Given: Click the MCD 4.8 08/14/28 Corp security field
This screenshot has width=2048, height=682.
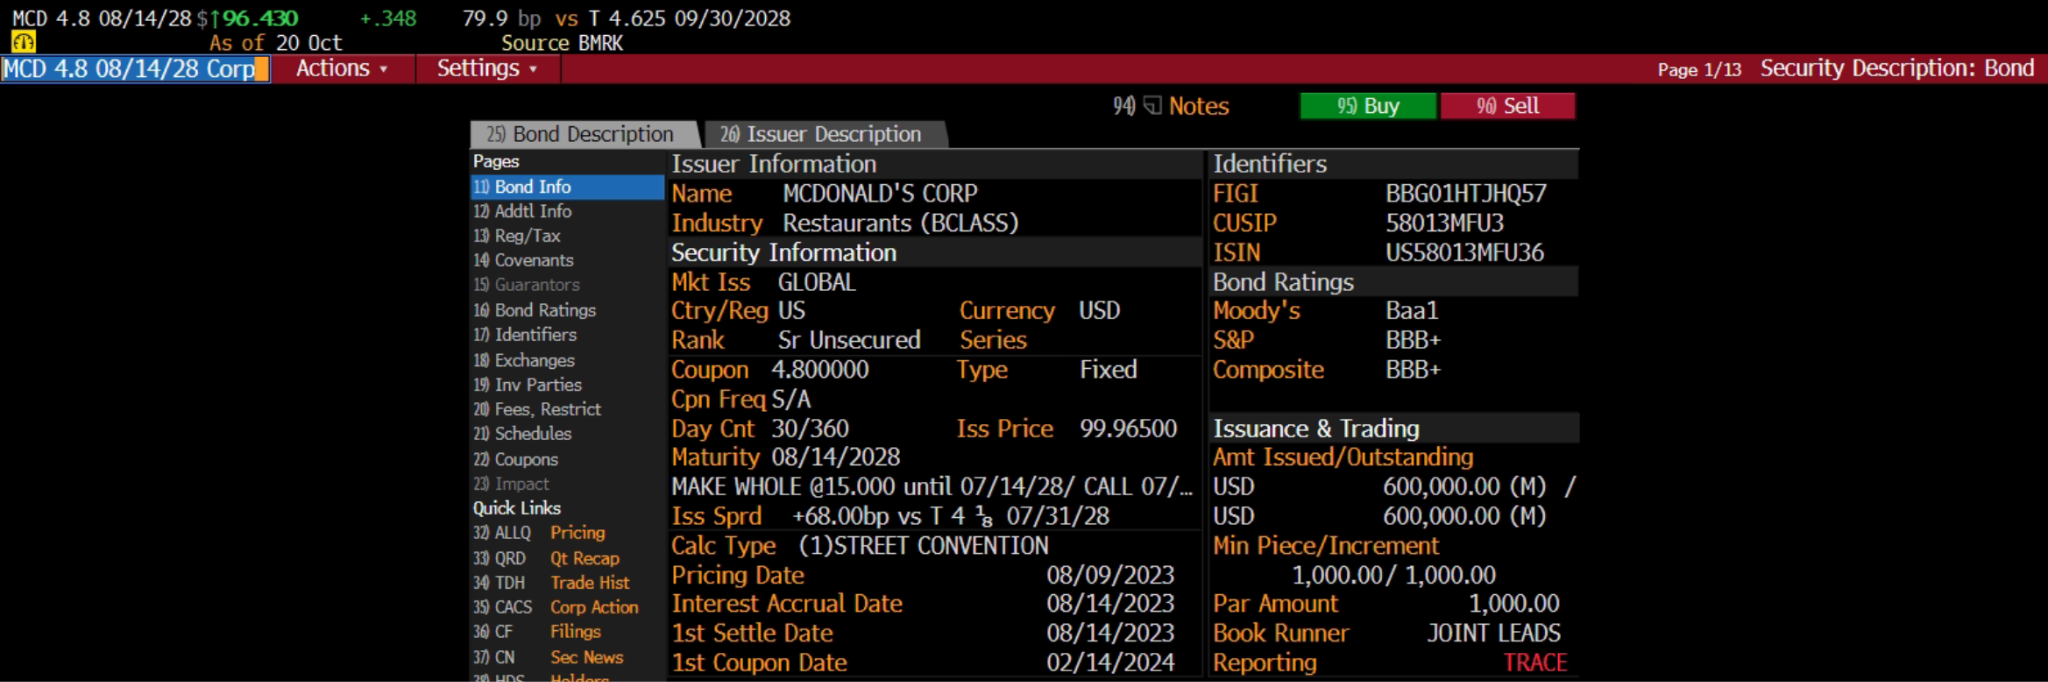Looking at the screenshot, I should click(x=135, y=69).
